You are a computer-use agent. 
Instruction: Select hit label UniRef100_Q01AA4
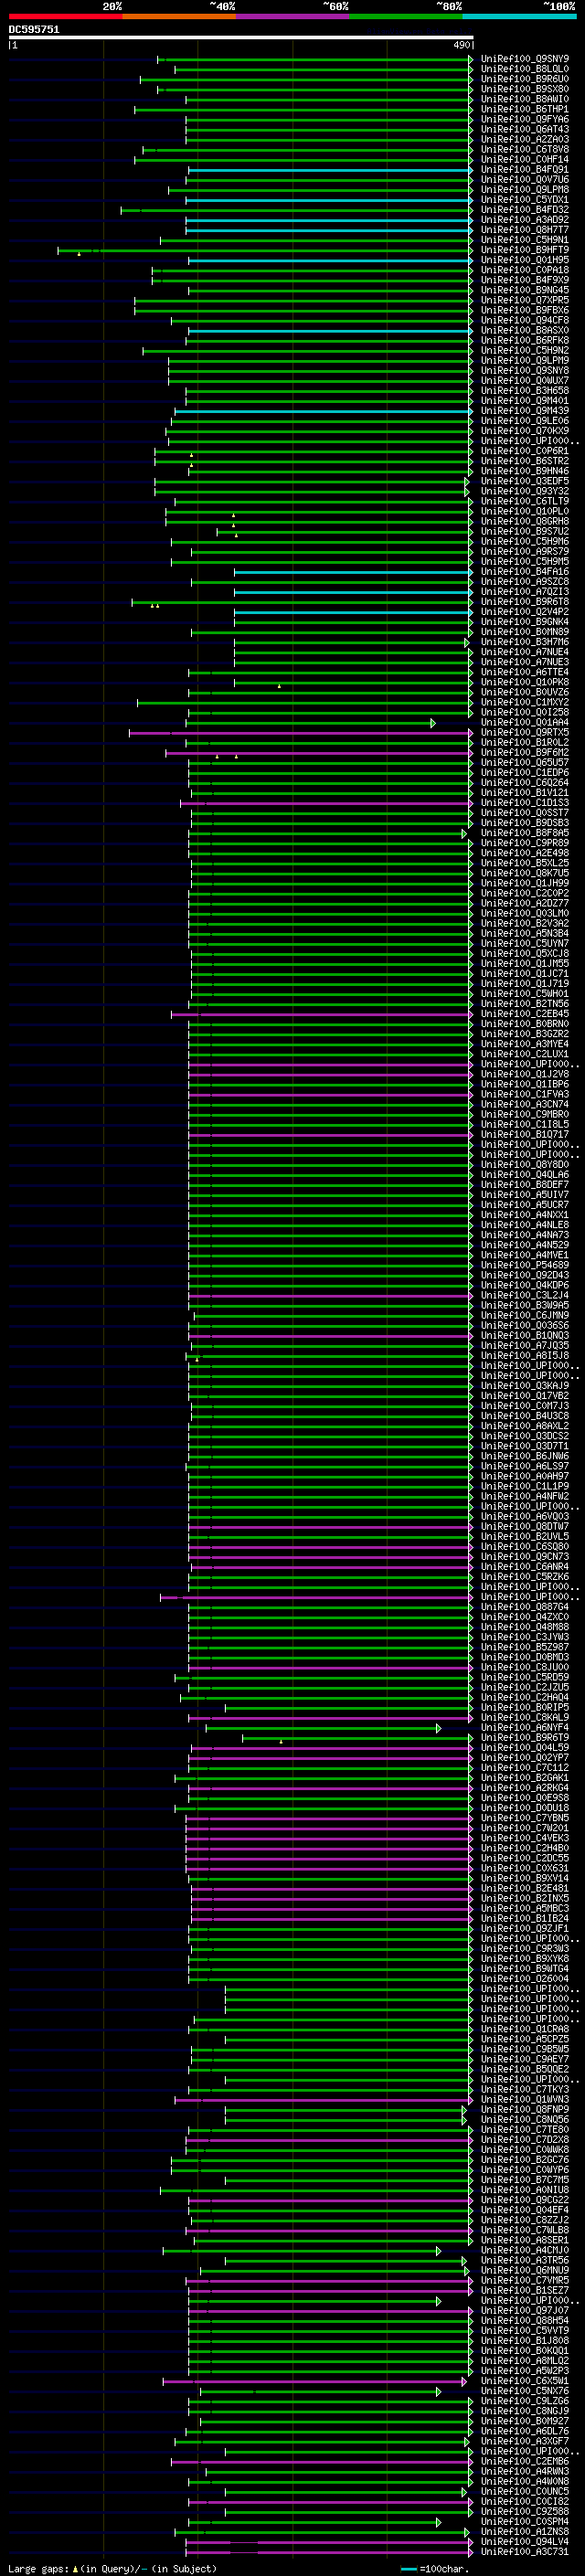tap(525, 722)
